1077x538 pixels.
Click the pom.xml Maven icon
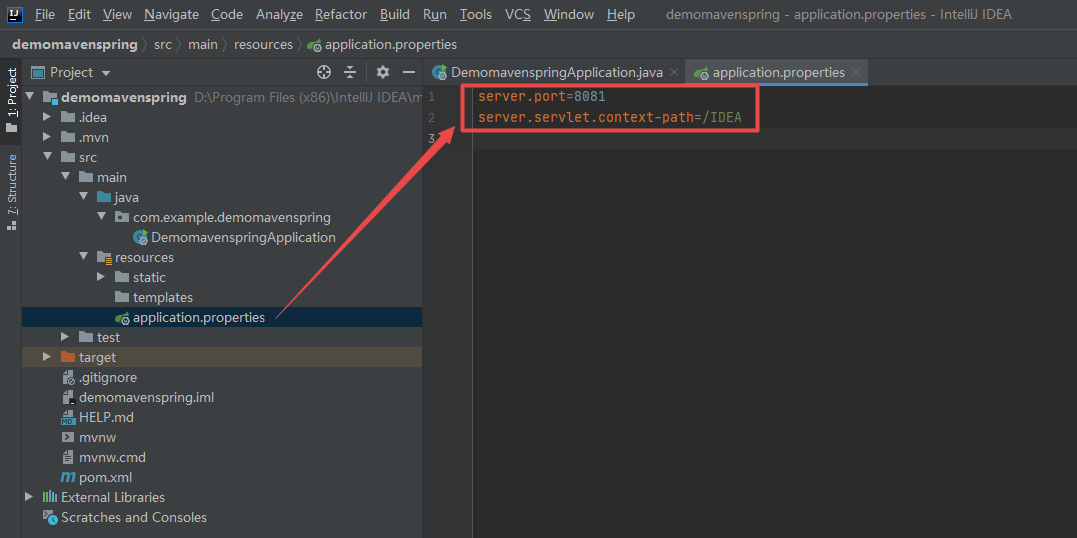tap(68, 477)
